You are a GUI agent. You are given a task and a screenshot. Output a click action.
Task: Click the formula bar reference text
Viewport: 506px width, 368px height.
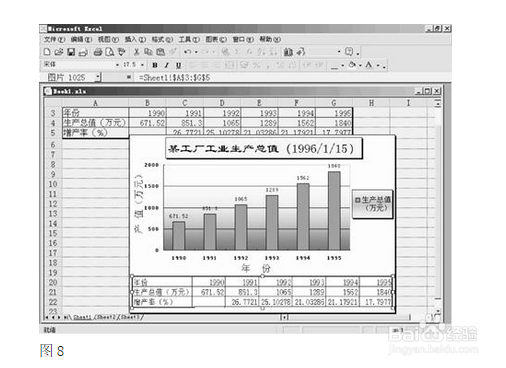coord(174,78)
